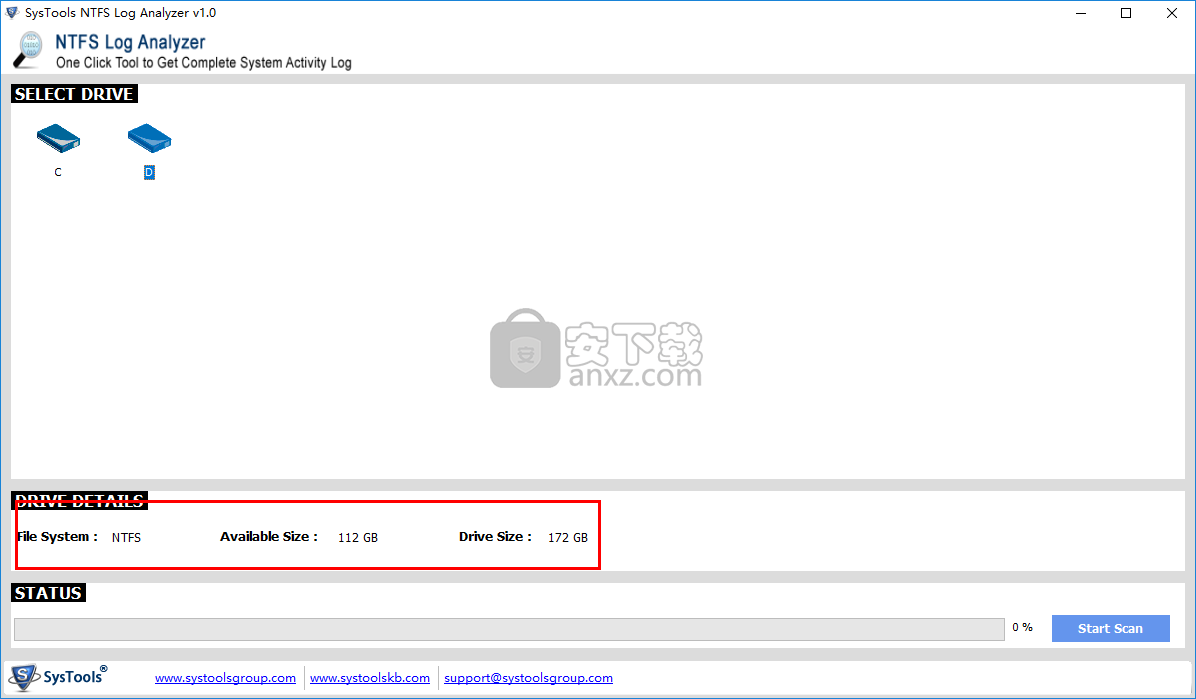The height and width of the screenshot is (699, 1196).
Task: Click the 112 GB available size value
Action: [x=358, y=537]
